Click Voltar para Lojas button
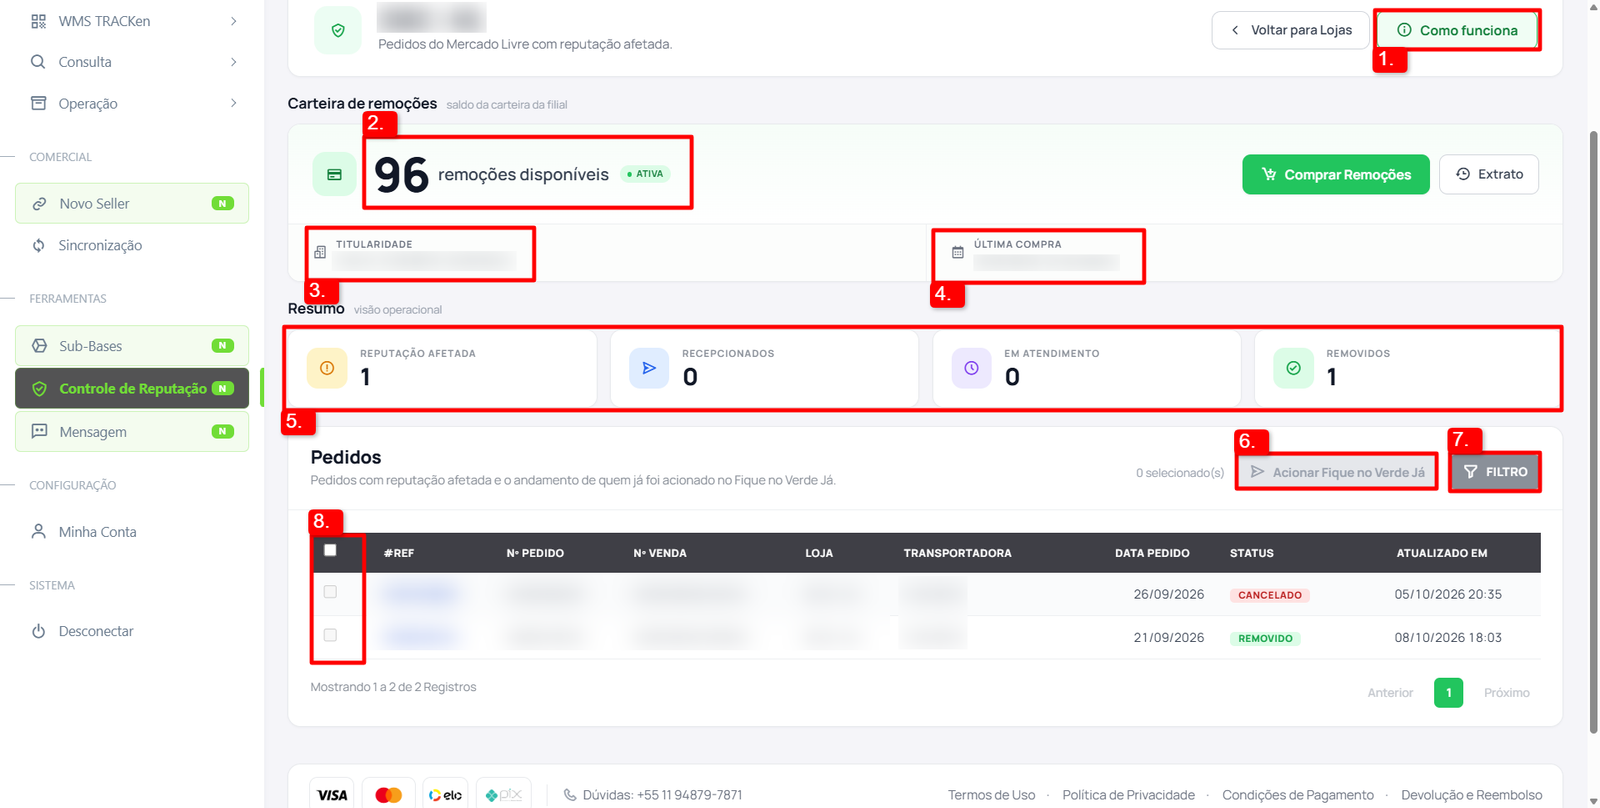 click(1290, 30)
